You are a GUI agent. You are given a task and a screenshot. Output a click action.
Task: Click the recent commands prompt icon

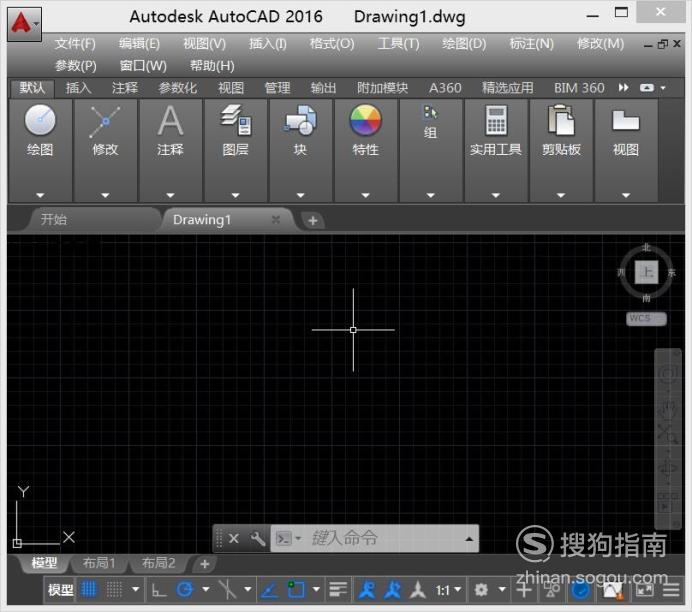coord(284,538)
